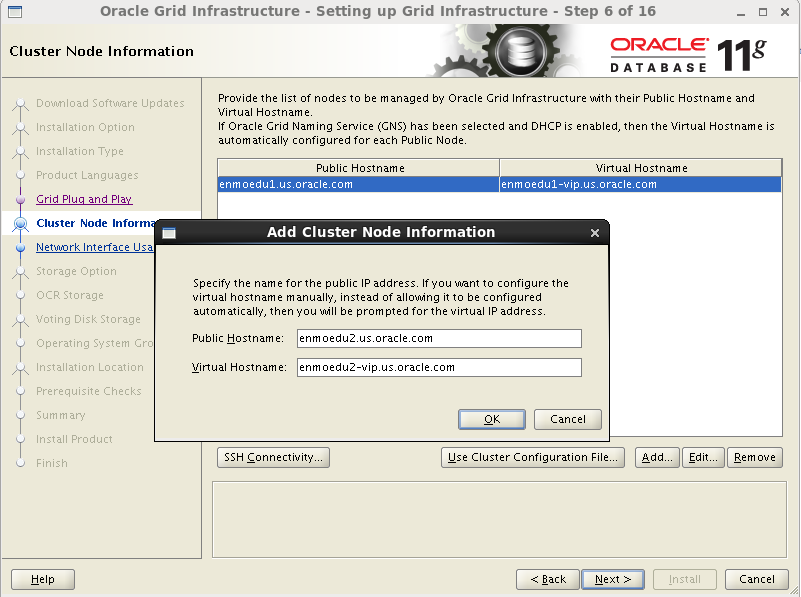Screen dimensions: 801x597
Task: Click the Storage Option step
Action: click(76, 271)
